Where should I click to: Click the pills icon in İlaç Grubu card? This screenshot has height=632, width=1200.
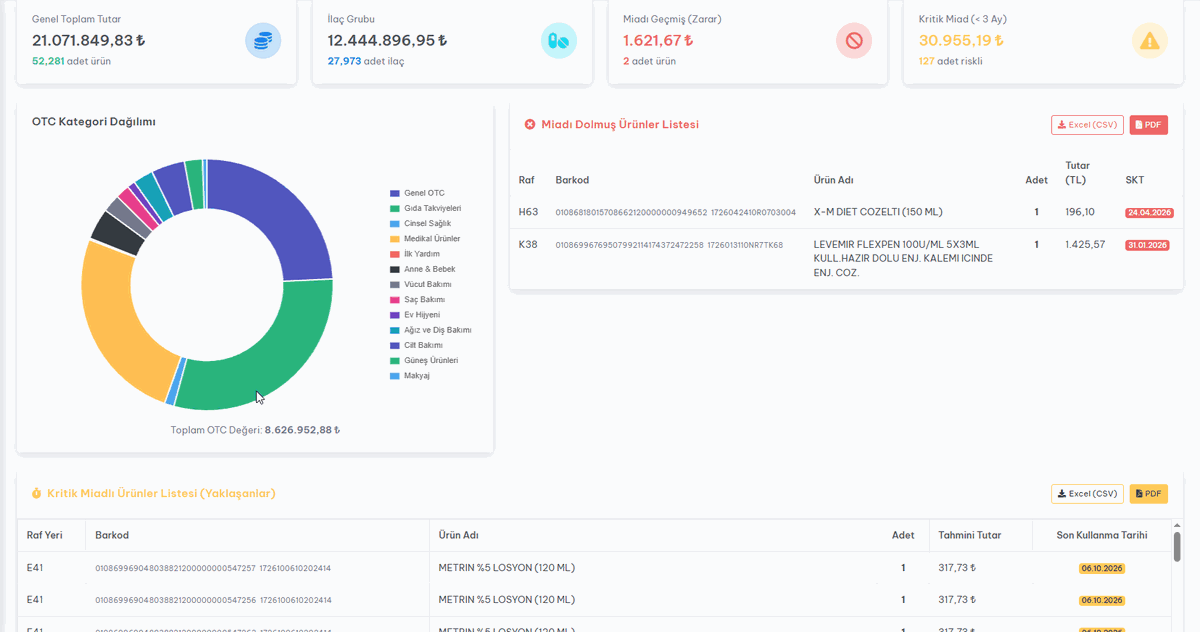click(559, 41)
